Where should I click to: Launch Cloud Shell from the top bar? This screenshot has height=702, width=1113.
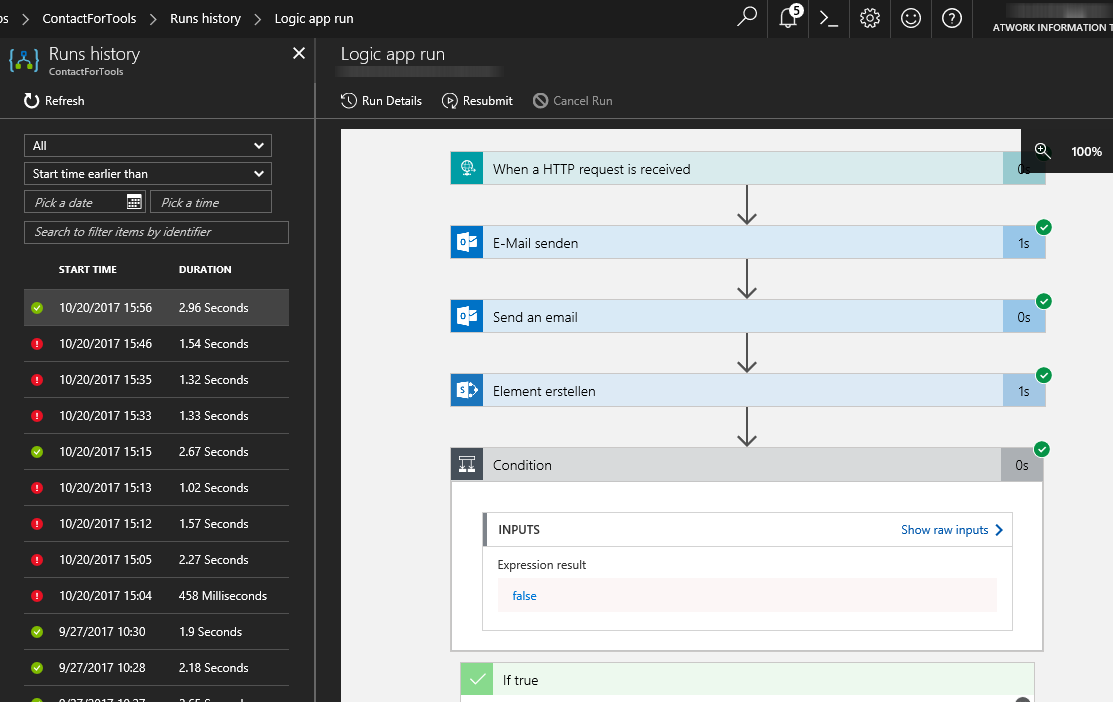[x=828, y=18]
